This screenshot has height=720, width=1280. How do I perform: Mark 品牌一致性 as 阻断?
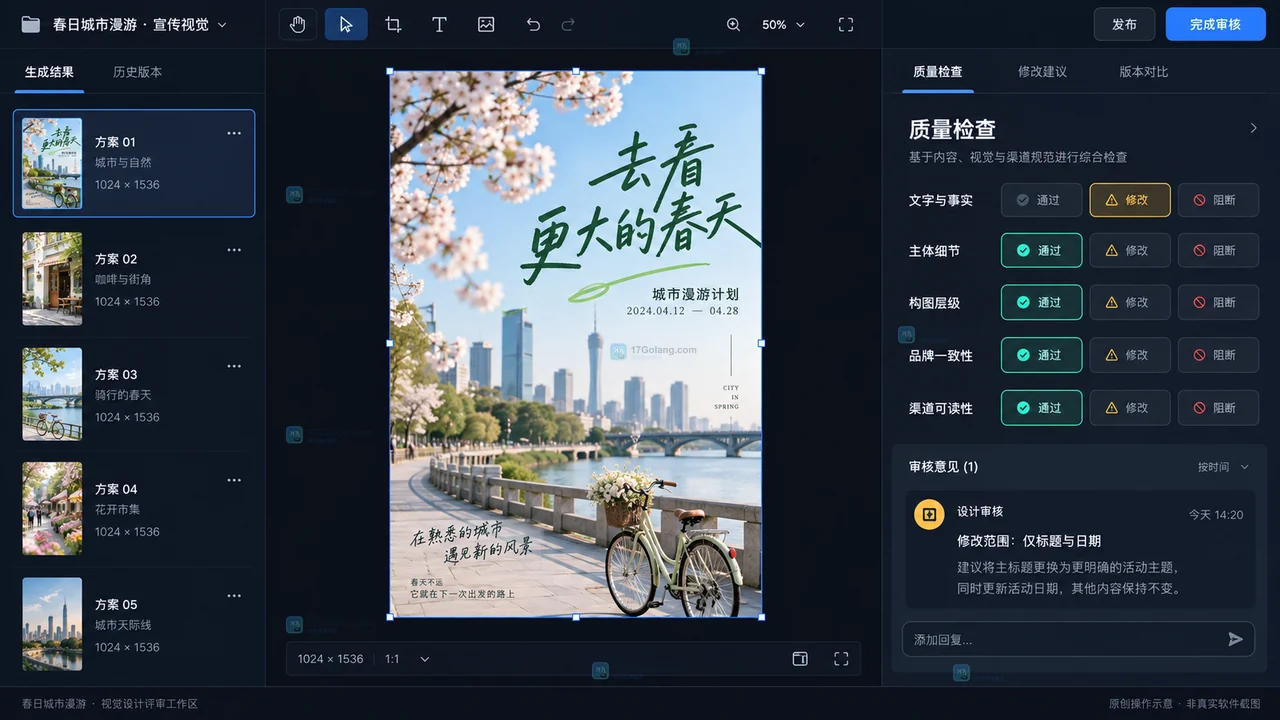[1218, 355]
